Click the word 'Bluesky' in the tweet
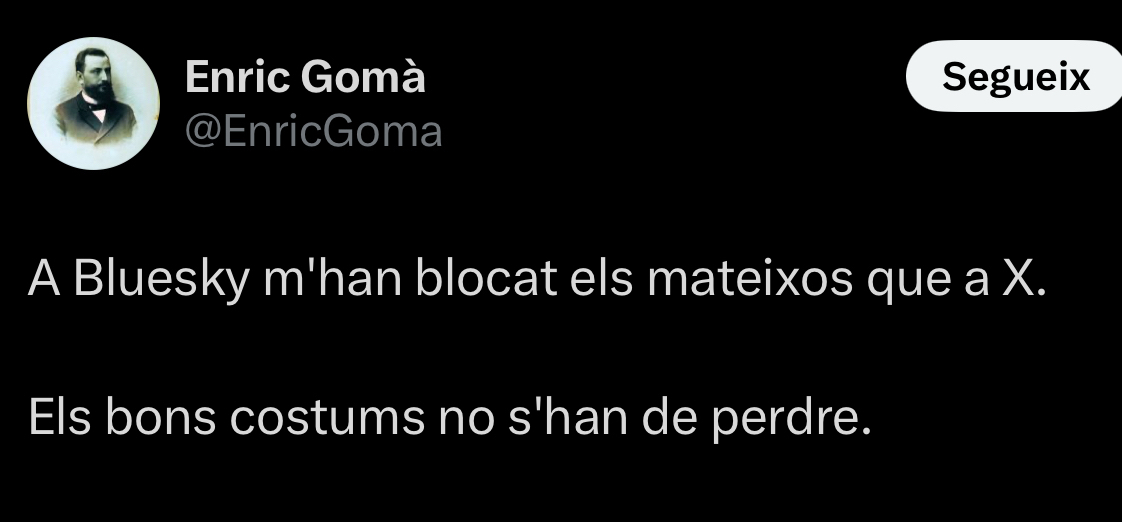1122x522 pixels. pyautogui.click(x=161, y=279)
